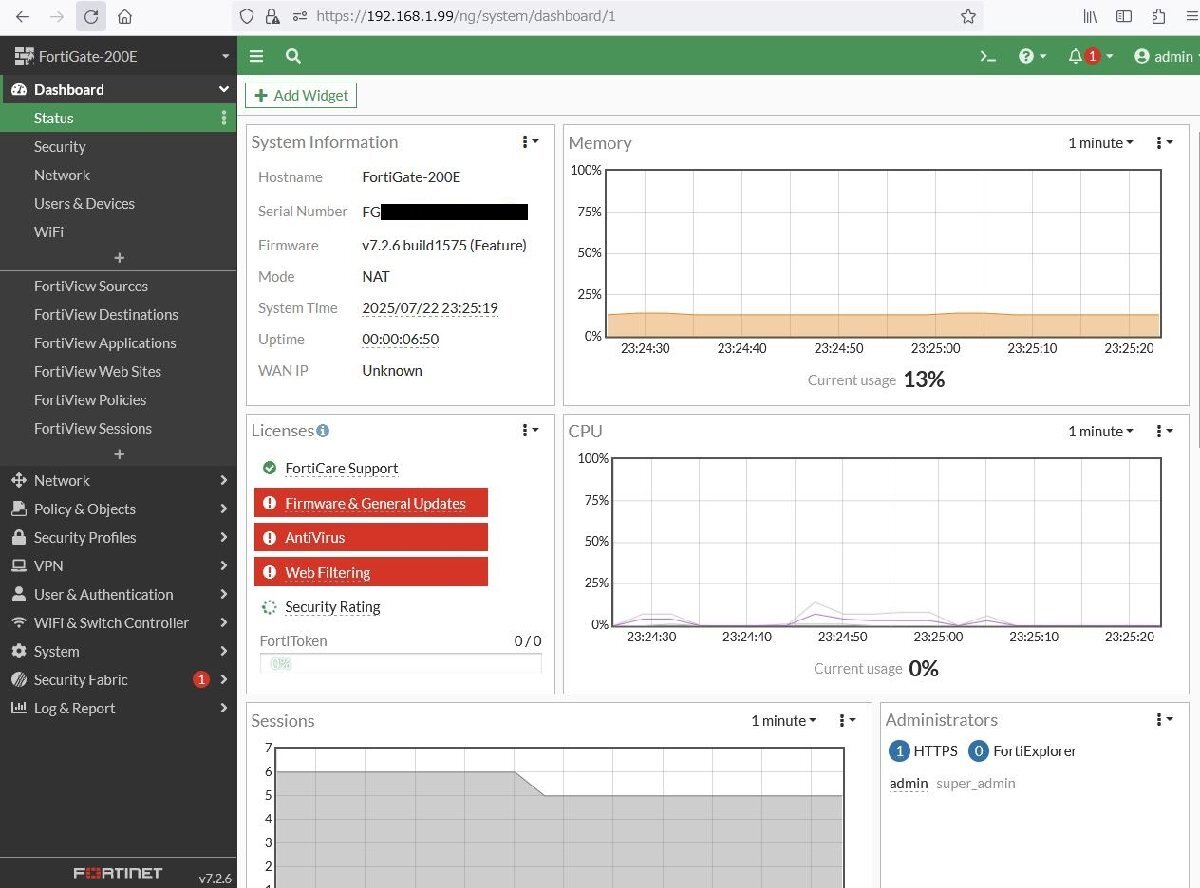Open the Users & Devices dashboard
The image size is (1200, 888).
pyautogui.click(x=84, y=203)
